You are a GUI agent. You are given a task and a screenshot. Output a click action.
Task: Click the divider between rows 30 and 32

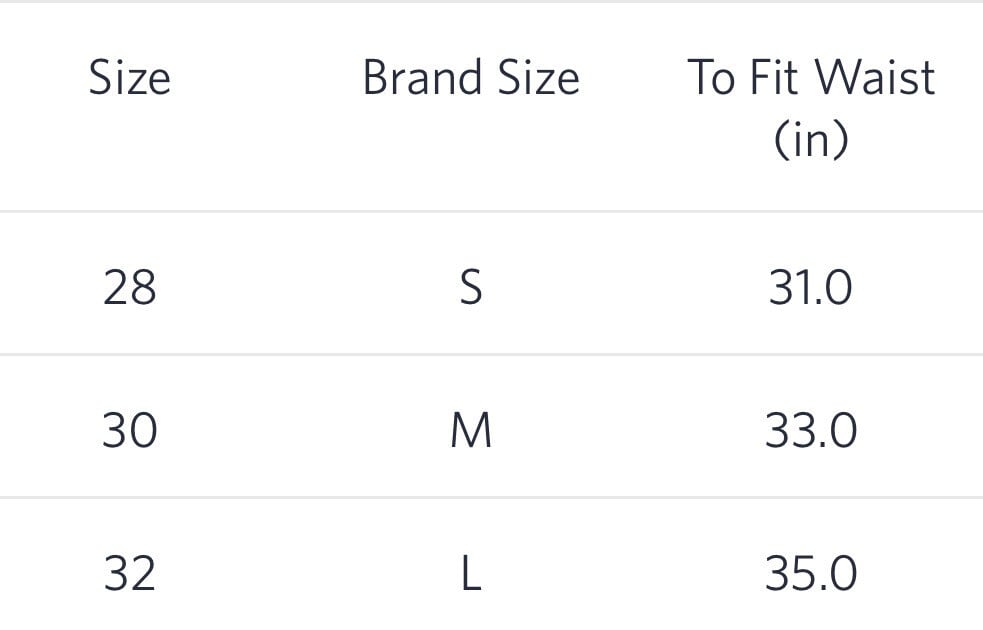coord(491,497)
